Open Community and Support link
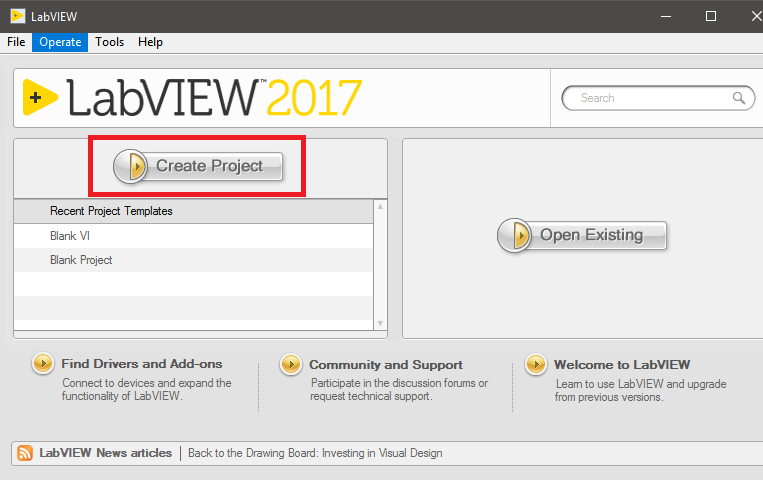The width and height of the screenshot is (763, 480). coord(386,365)
